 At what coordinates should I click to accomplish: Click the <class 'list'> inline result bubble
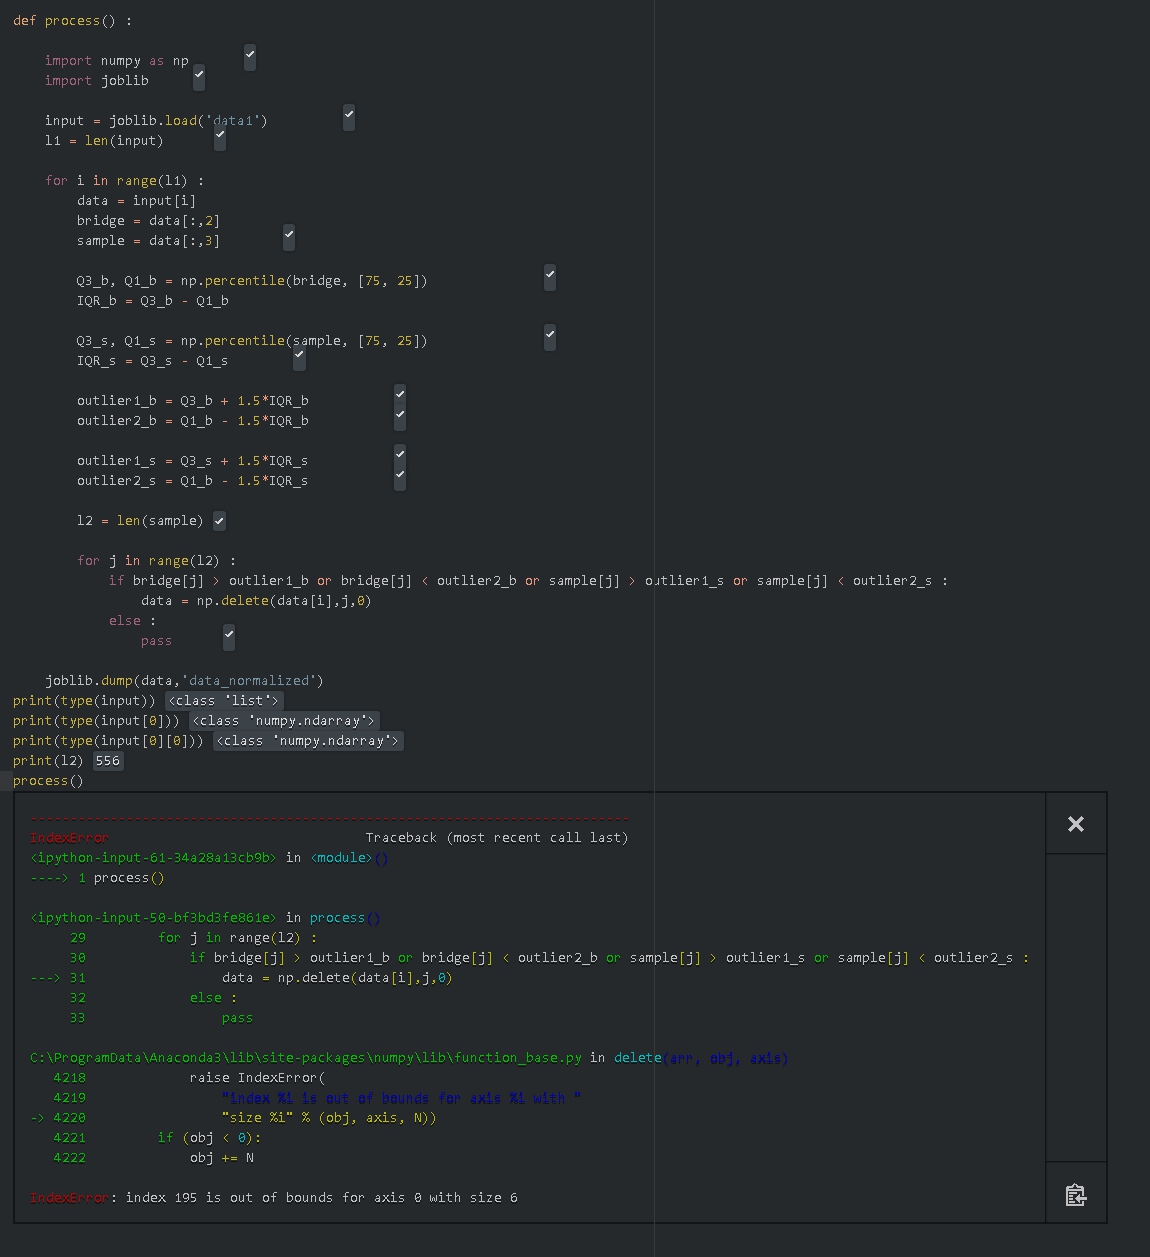coord(224,701)
